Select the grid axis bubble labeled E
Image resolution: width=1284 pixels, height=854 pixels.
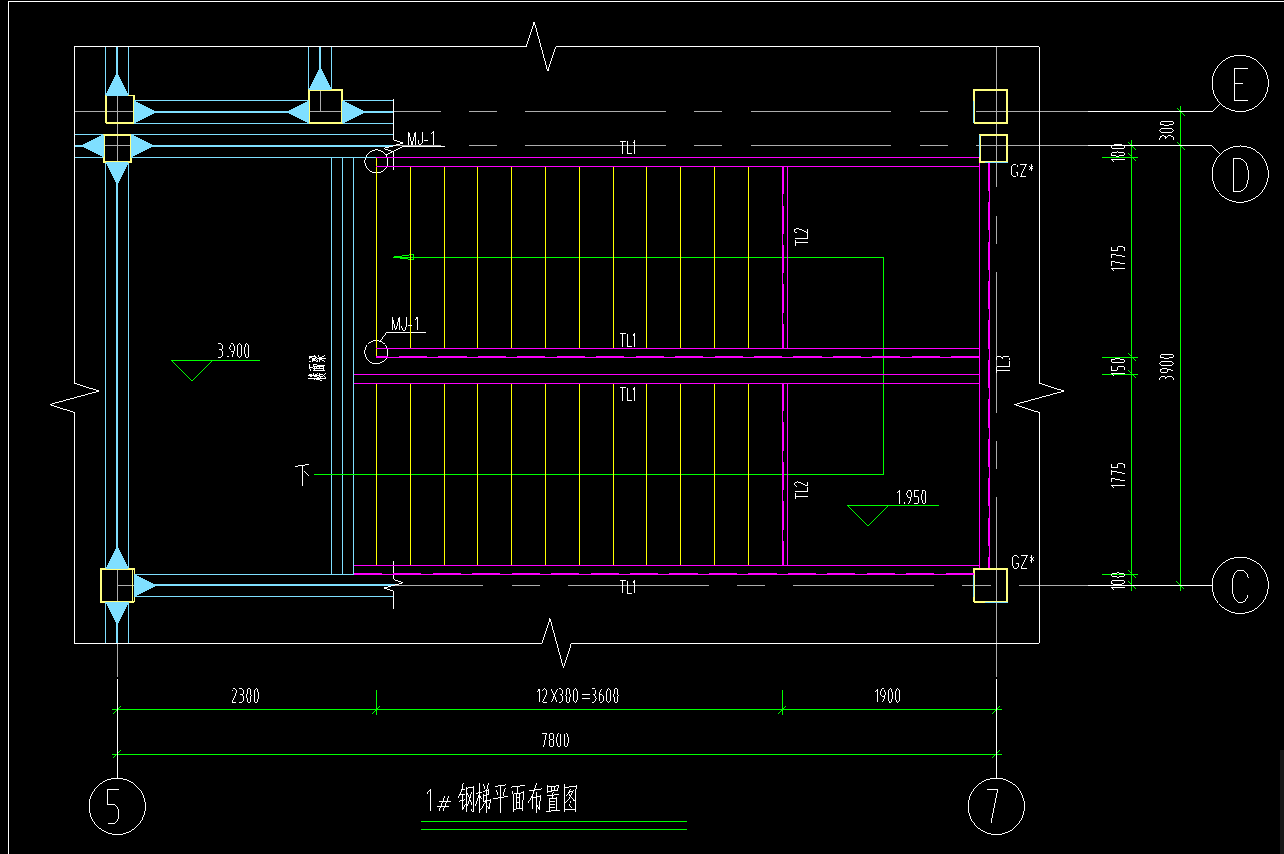[1240, 84]
